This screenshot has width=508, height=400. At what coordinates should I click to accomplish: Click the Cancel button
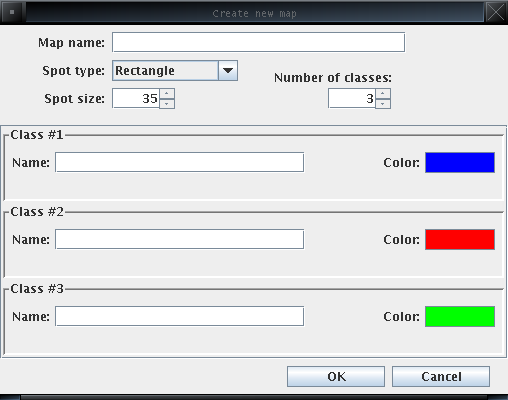click(x=441, y=377)
